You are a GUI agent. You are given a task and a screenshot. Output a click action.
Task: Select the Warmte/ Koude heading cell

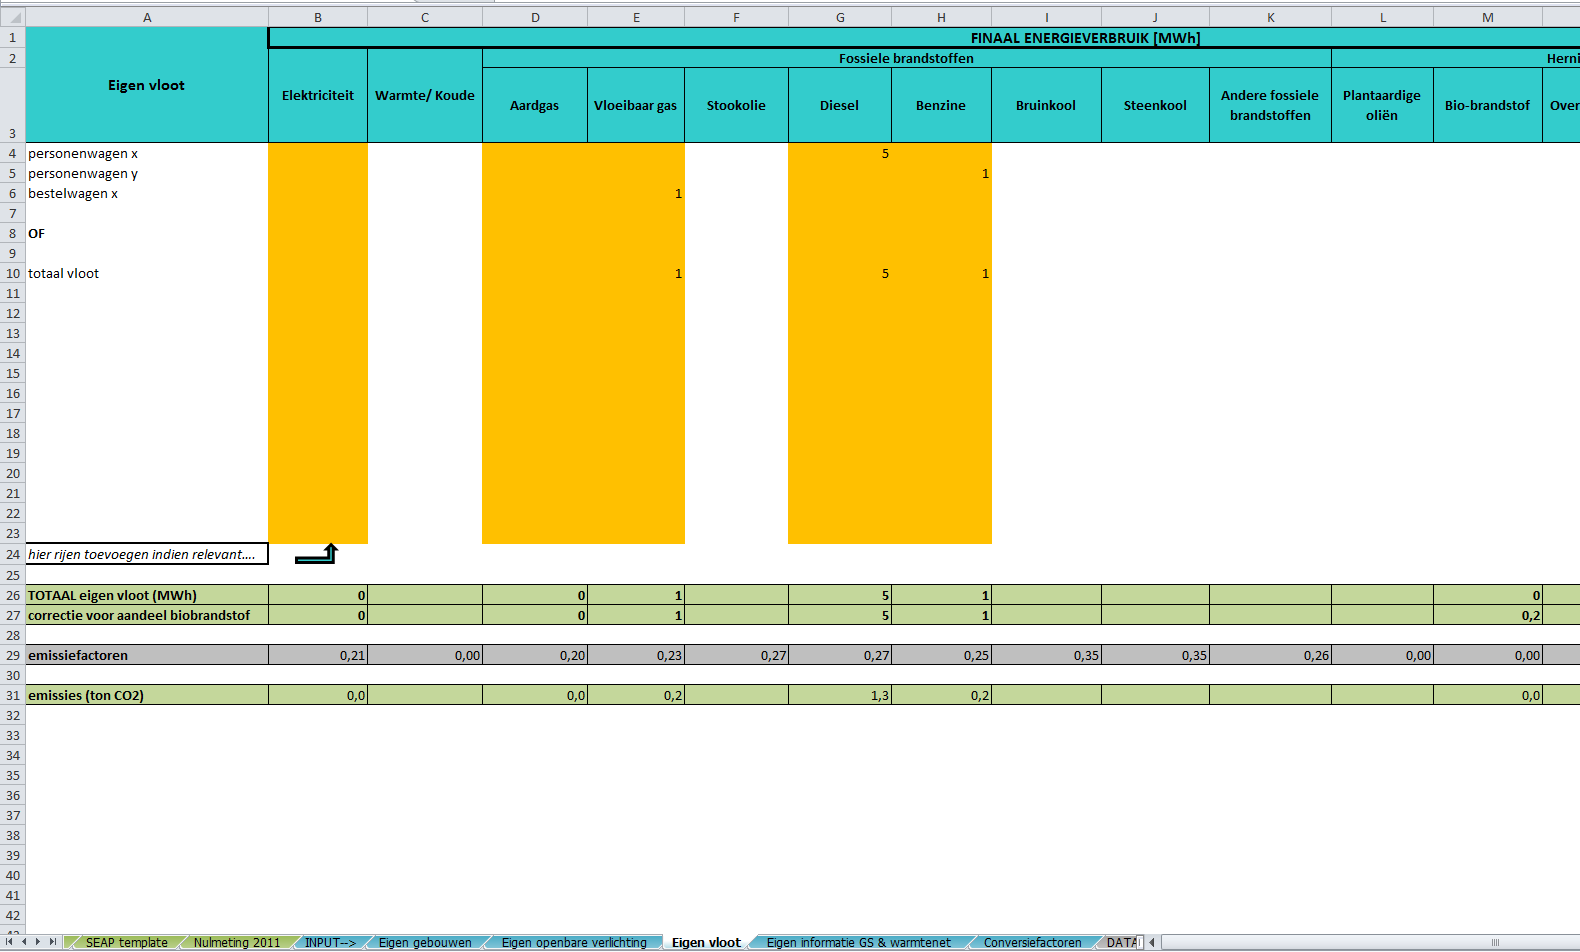tap(425, 95)
